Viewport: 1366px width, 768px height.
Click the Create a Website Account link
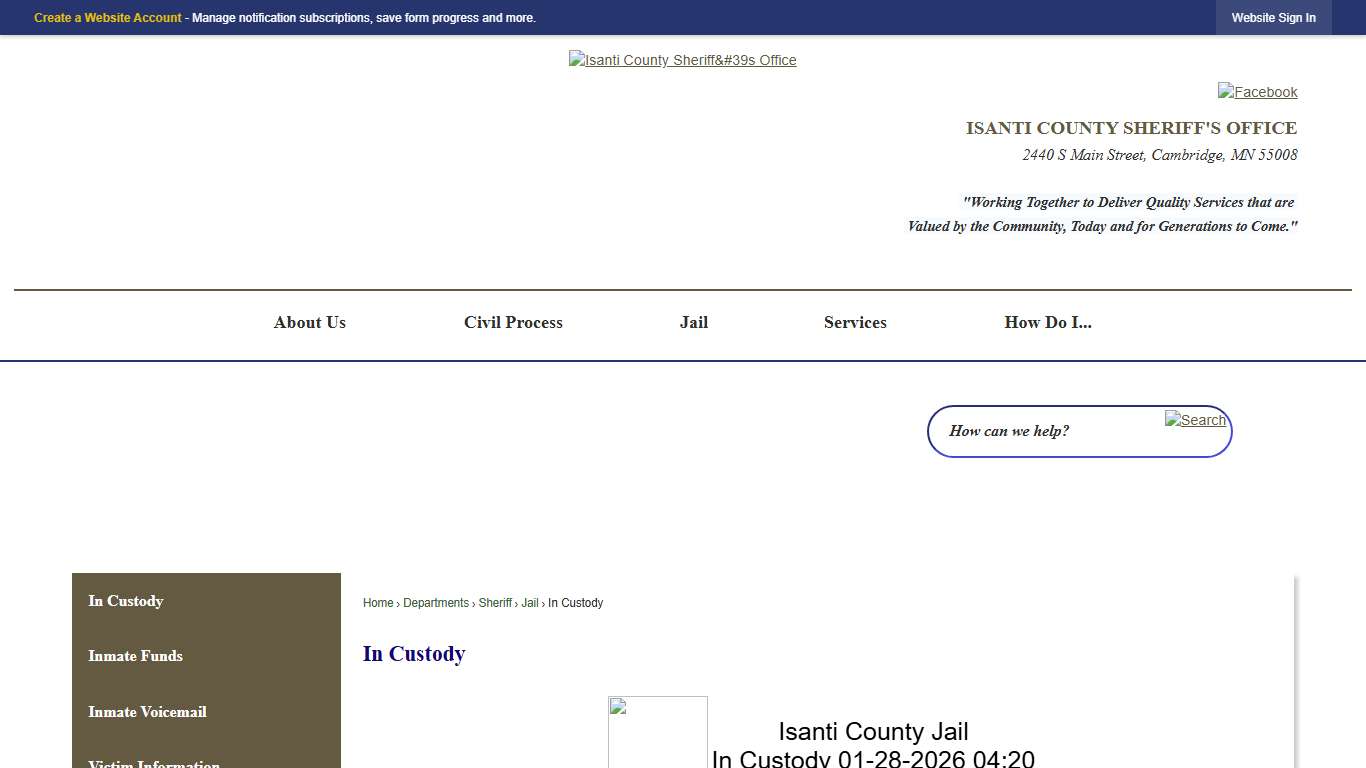coord(107,17)
